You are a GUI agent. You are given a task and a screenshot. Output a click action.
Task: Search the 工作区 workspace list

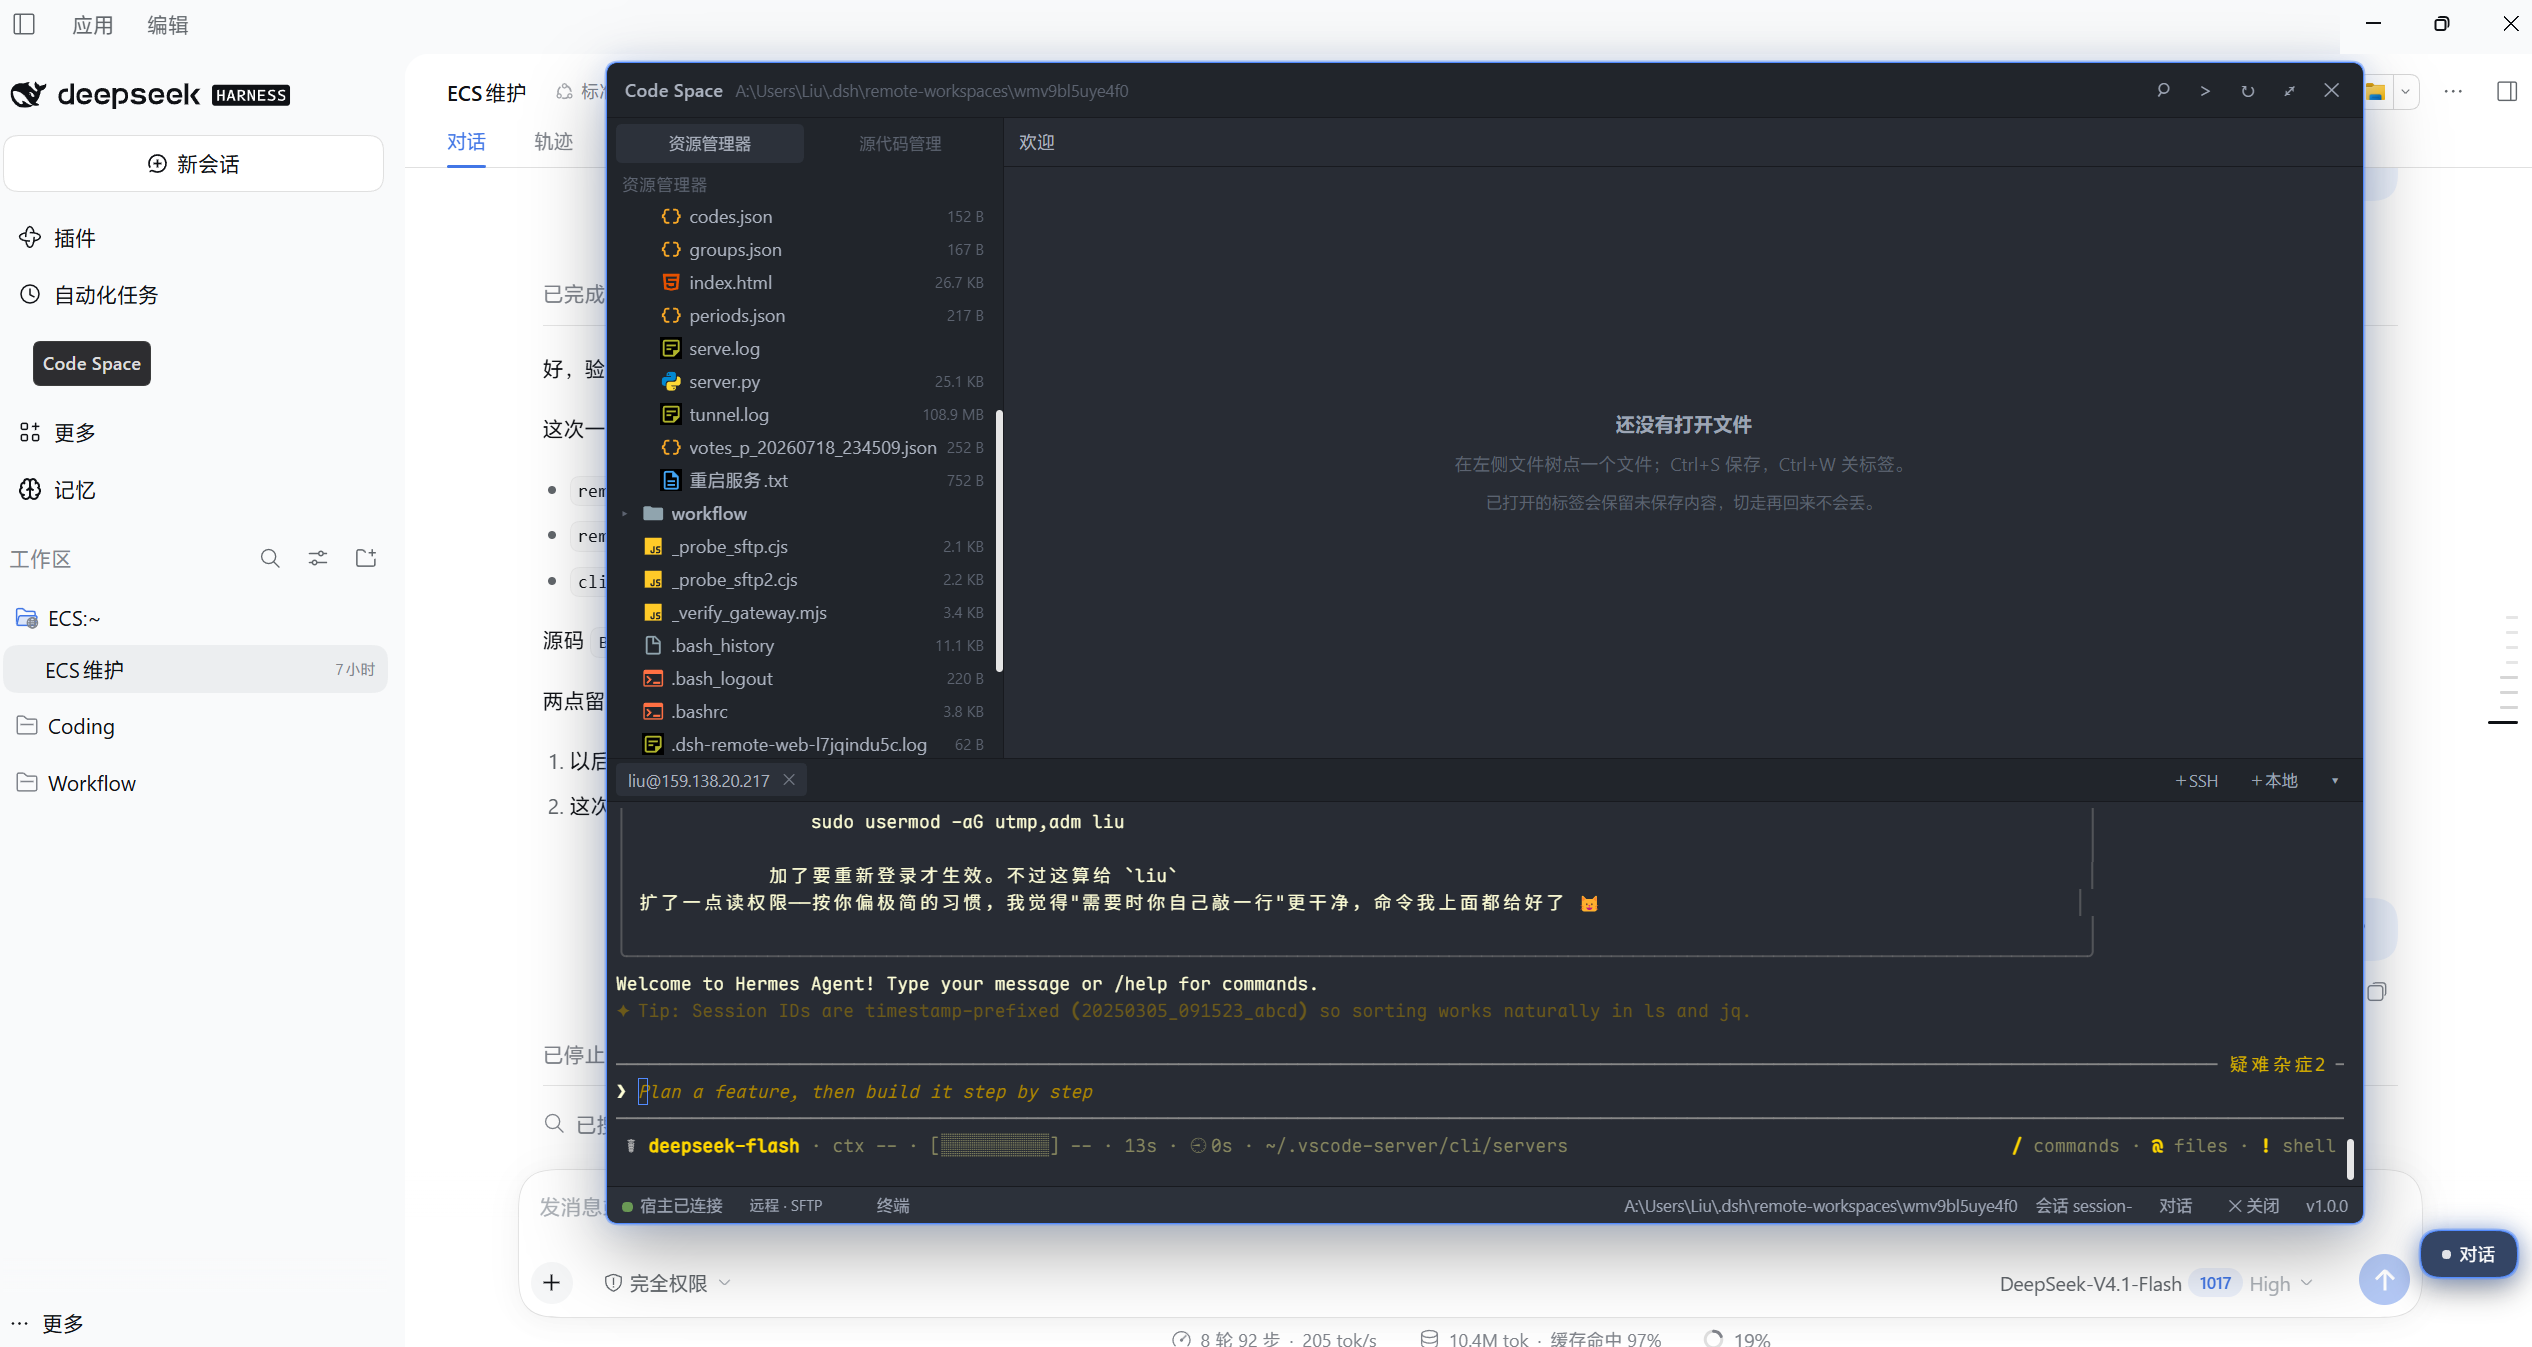click(x=270, y=558)
